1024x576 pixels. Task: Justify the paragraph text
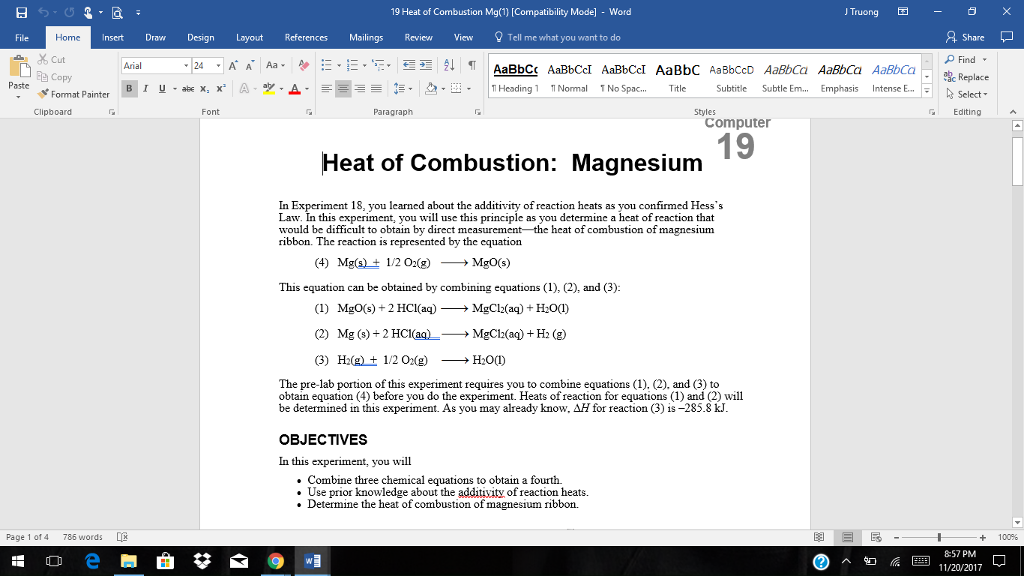(376, 89)
